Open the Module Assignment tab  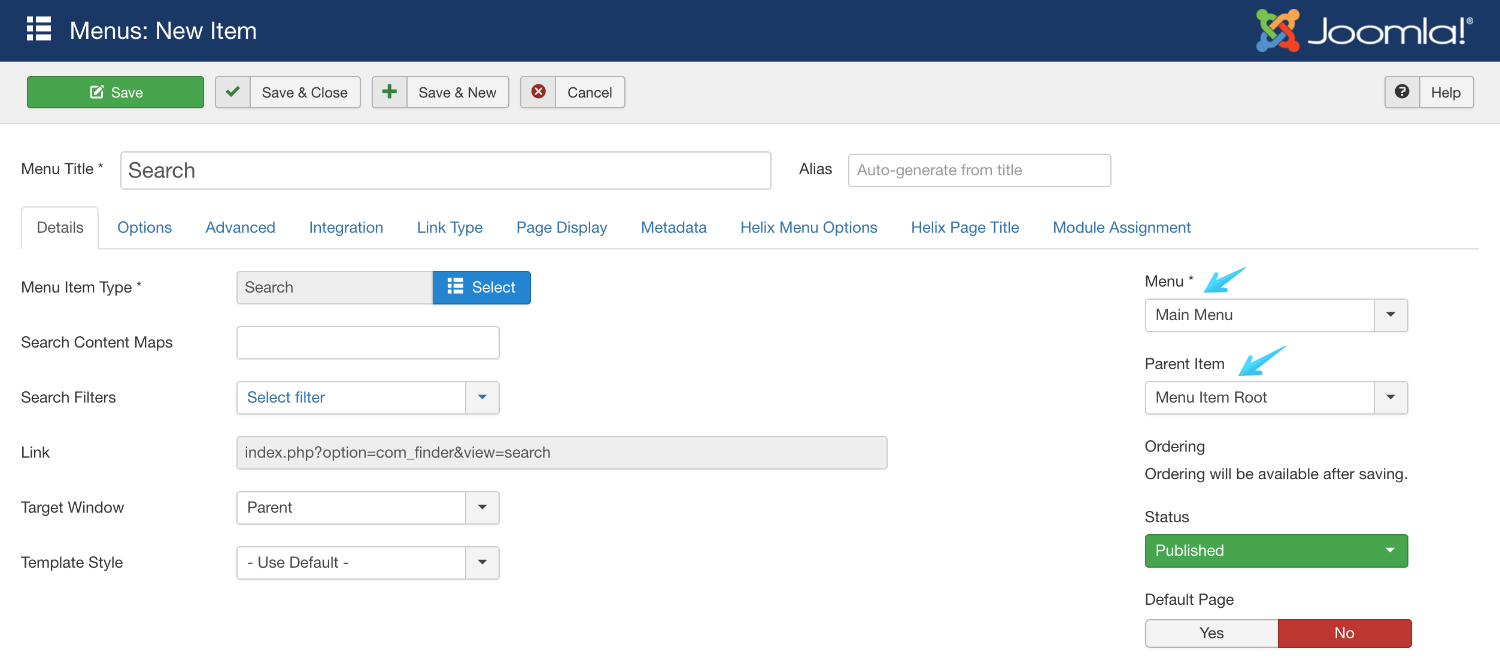1121,227
